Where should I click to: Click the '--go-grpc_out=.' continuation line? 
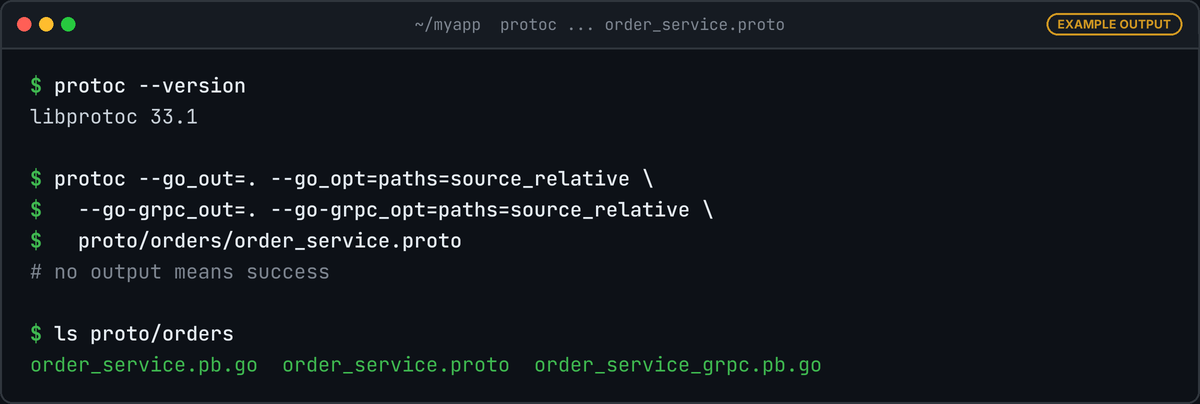point(372,210)
